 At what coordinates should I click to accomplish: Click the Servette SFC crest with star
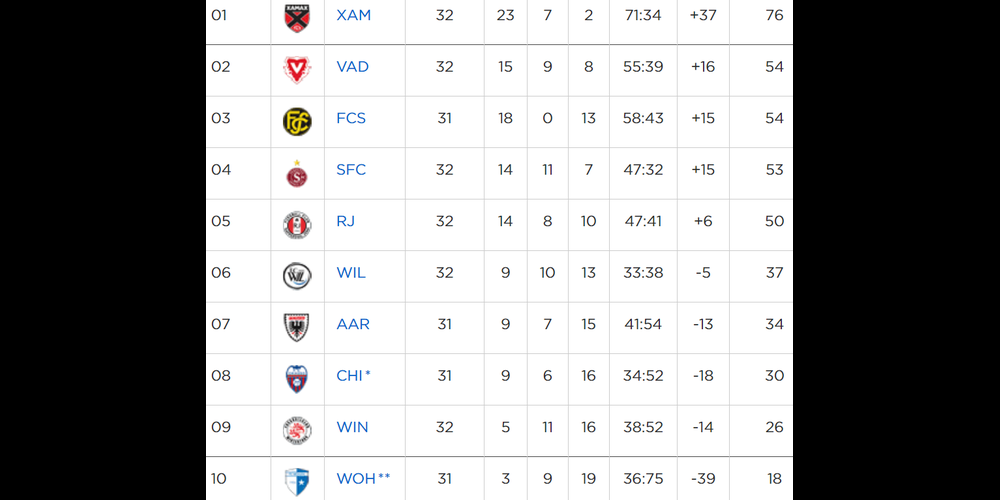pos(297,173)
